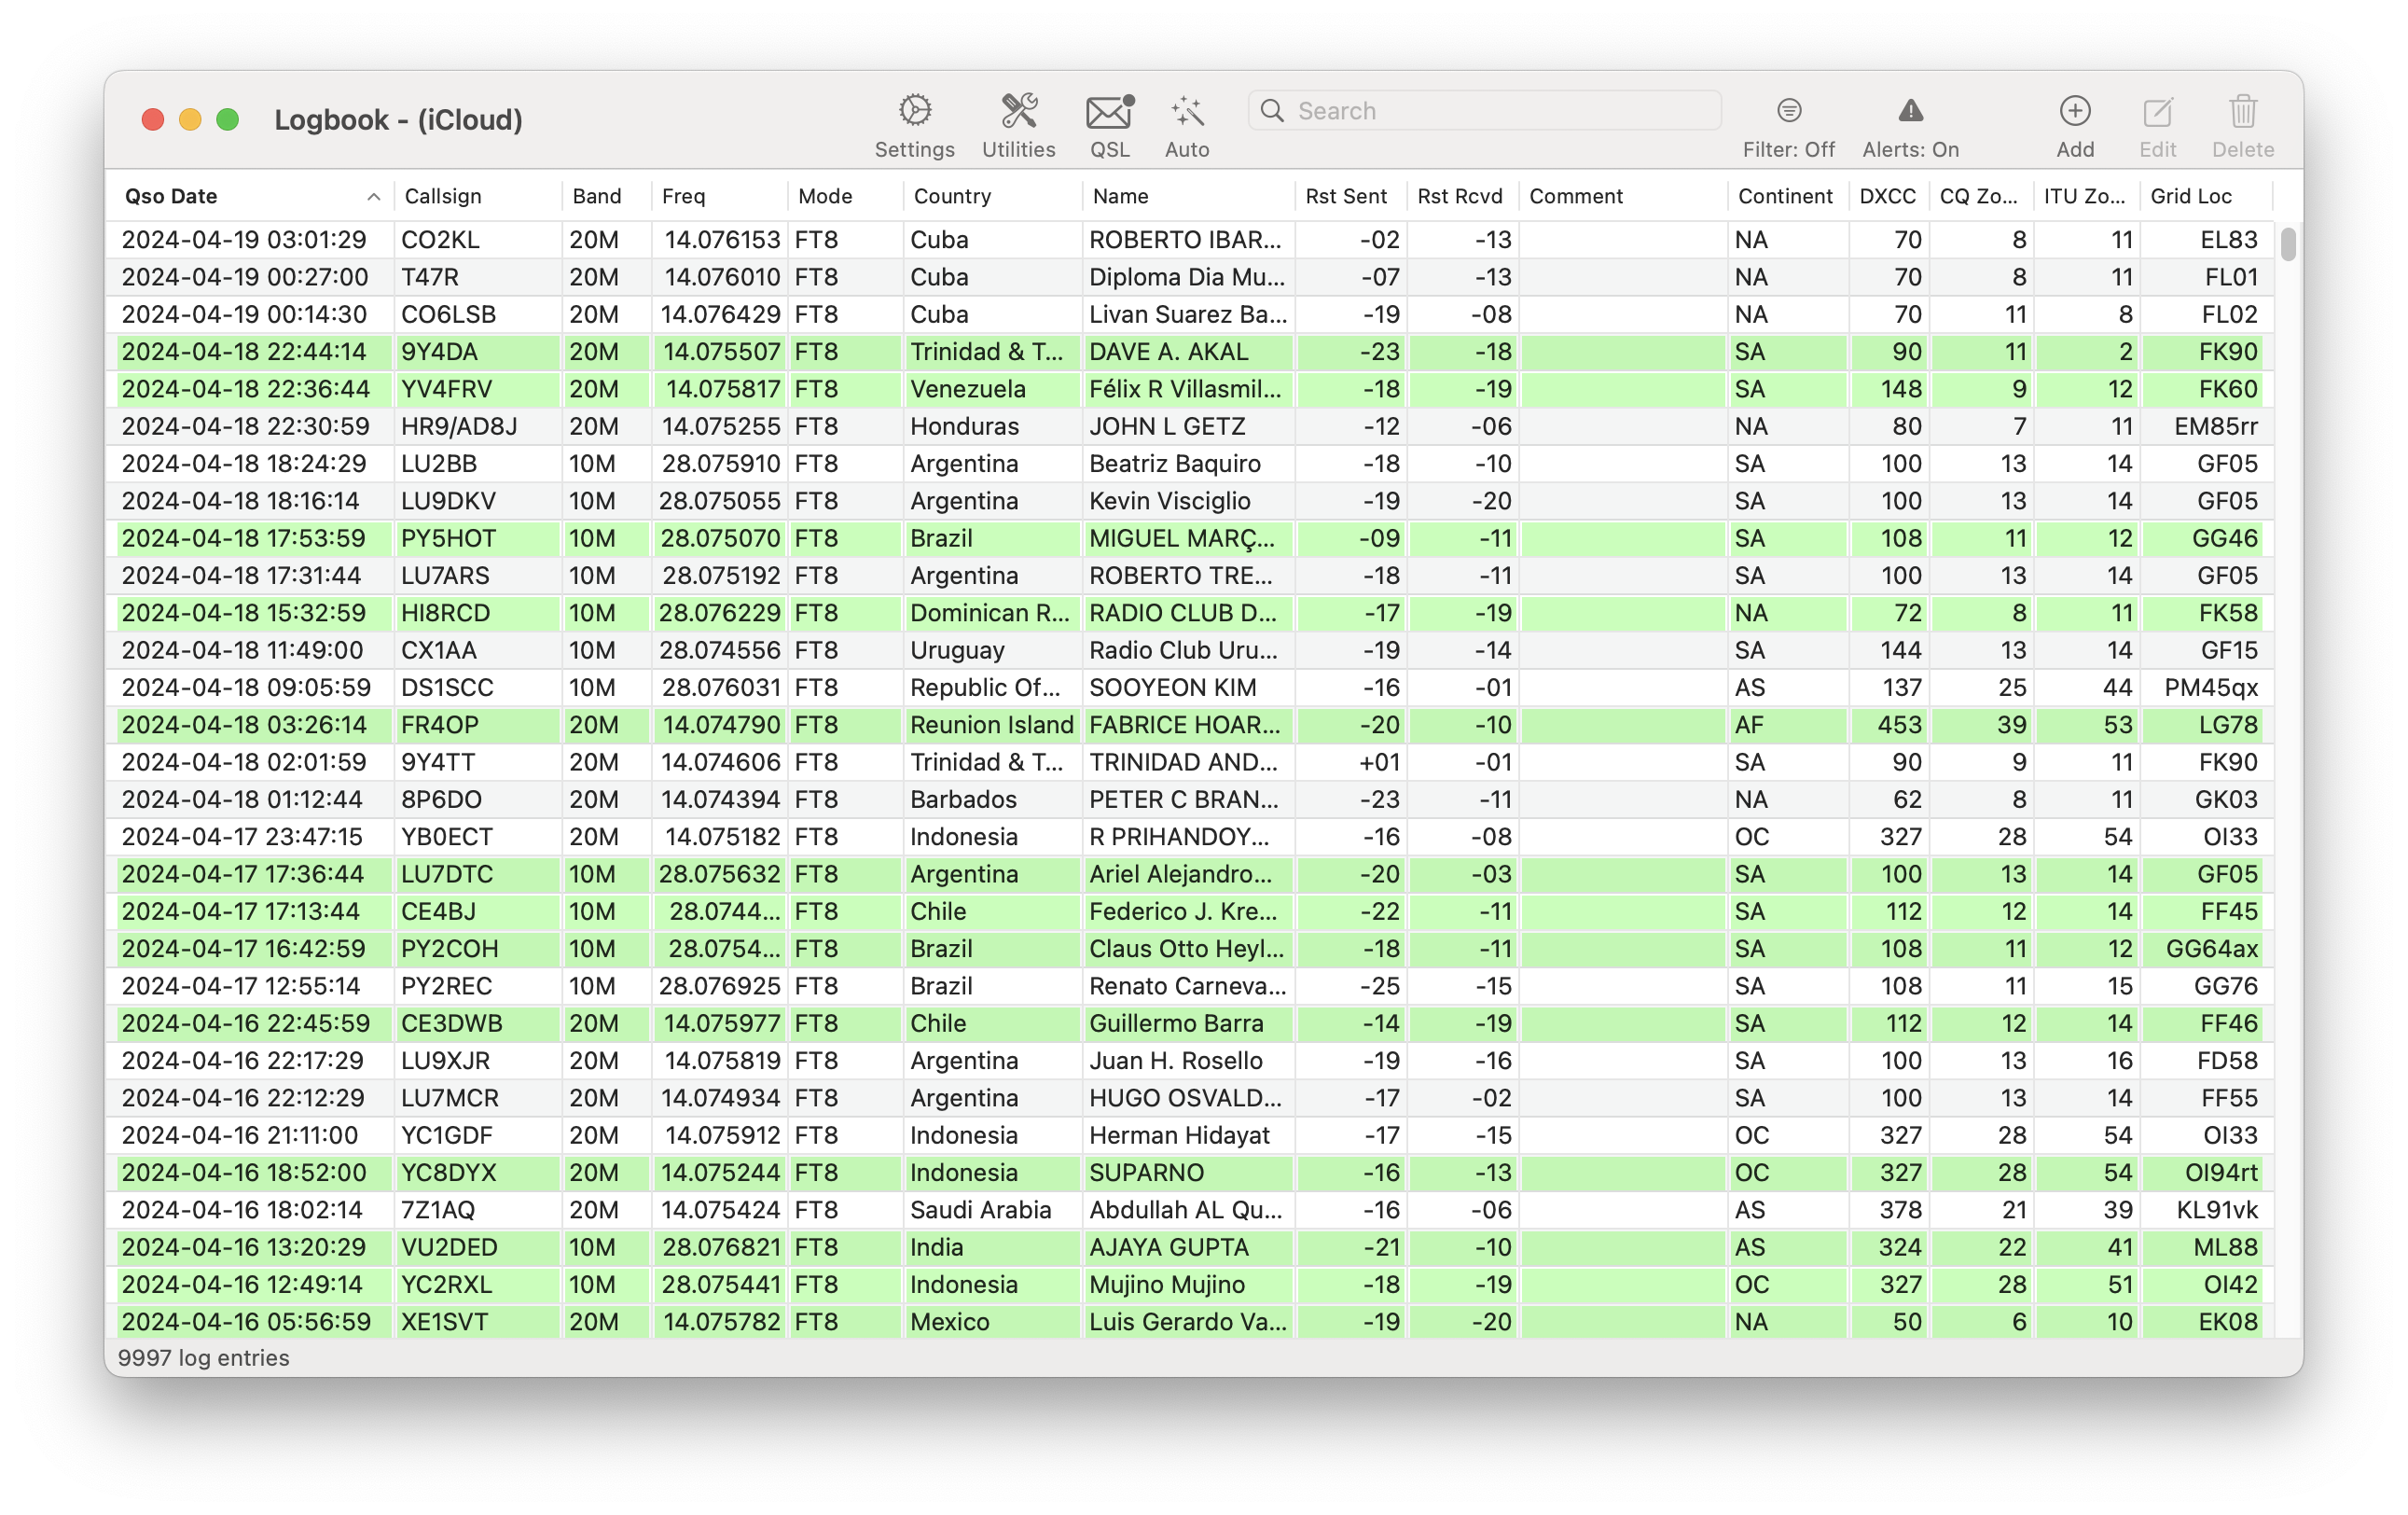Click the magnifier icon in Search
Viewport: 2408px width, 1515px height.
pyautogui.click(x=1271, y=110)
